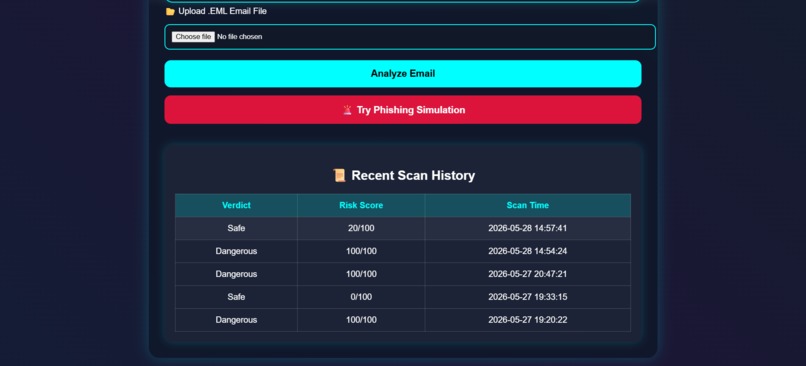Click Dangerous verdict in the 14:54:24 row
The image size is (806, 366).
[236, 251]
